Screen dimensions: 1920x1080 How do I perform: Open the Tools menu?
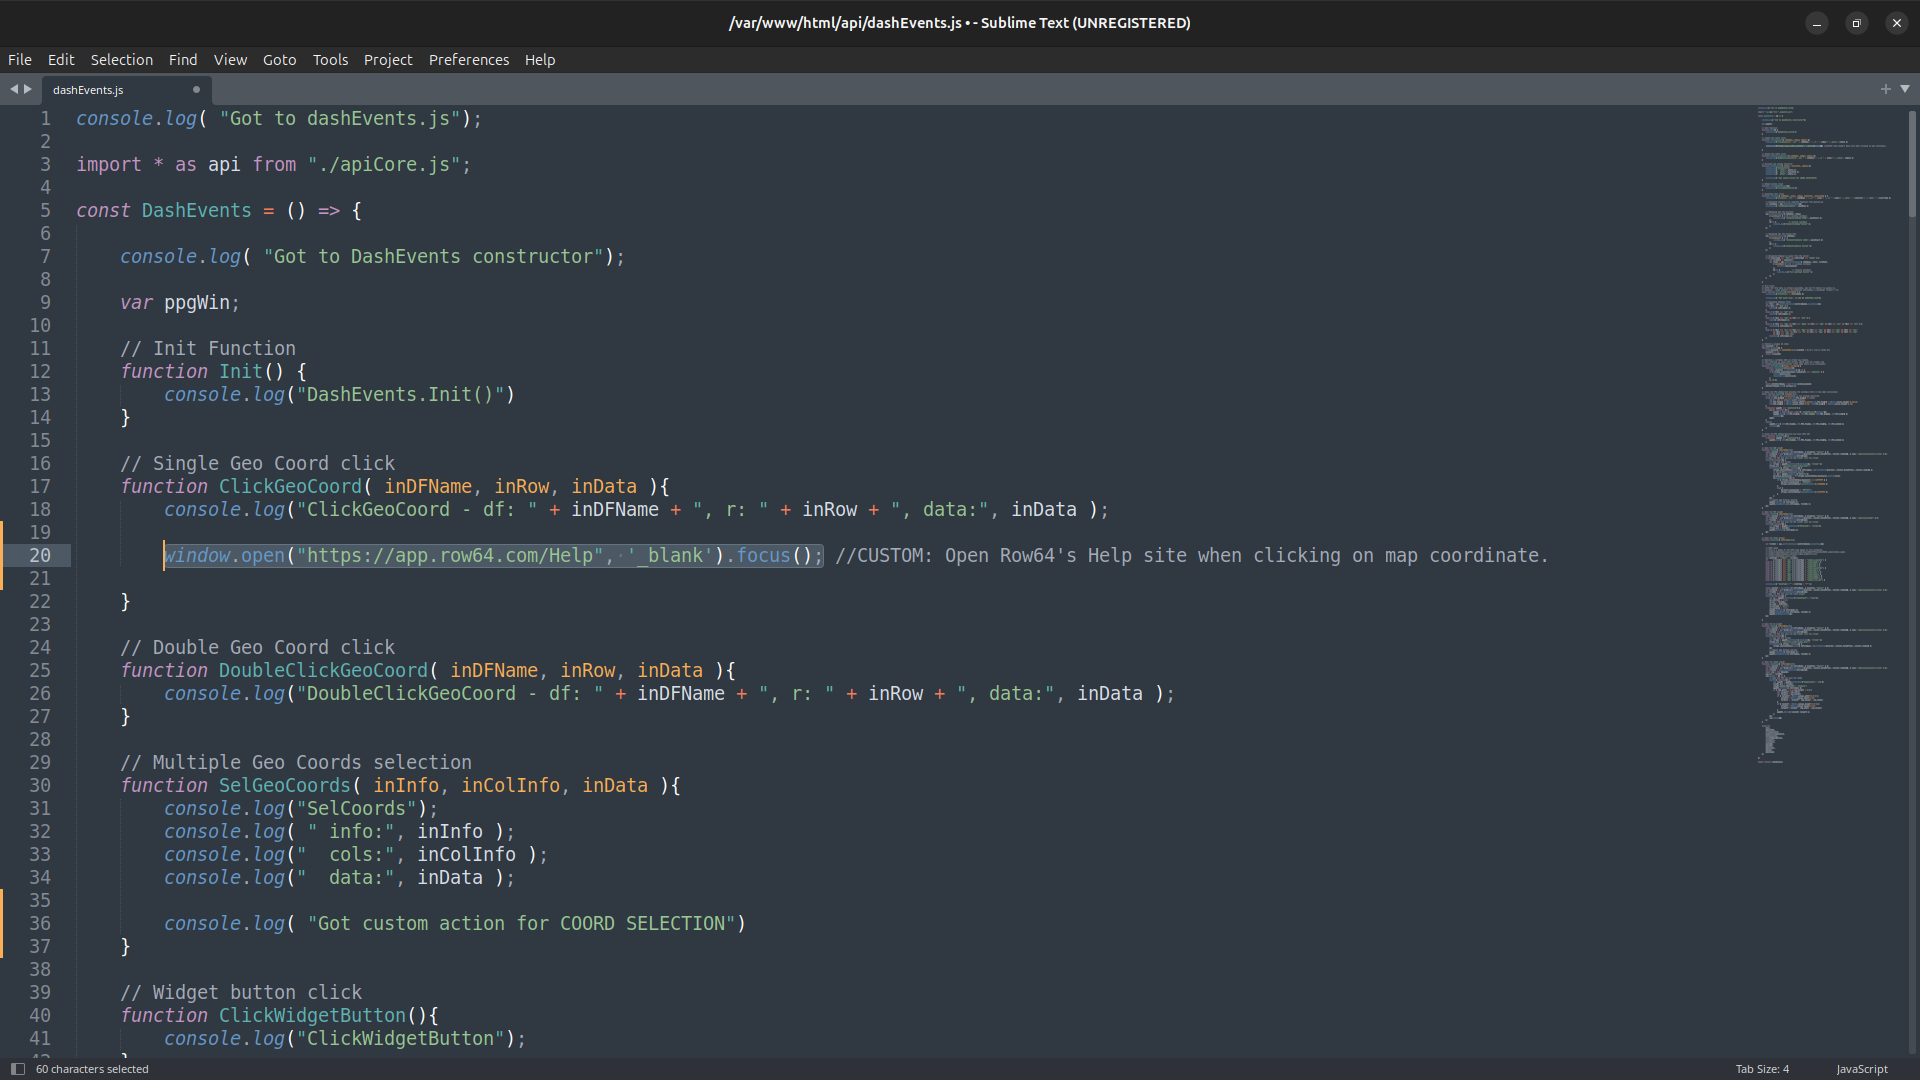tap(330, 60)
